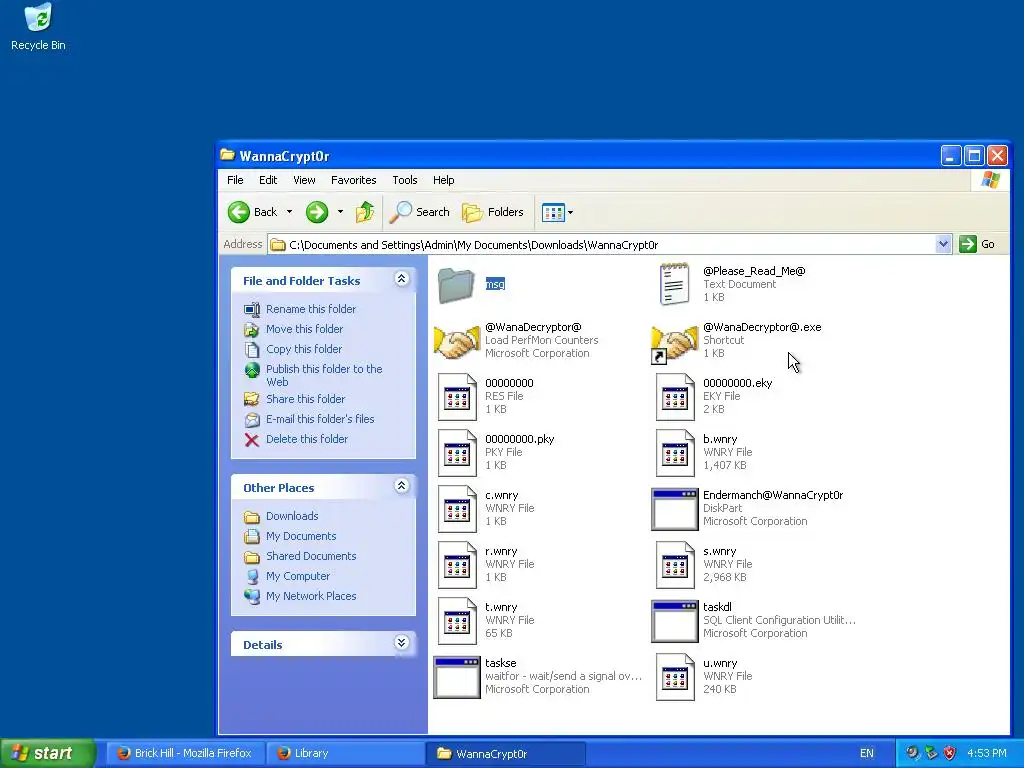Collapse the File and Folder Tasks panel
Screen dimensions: 1024x768
401,280
